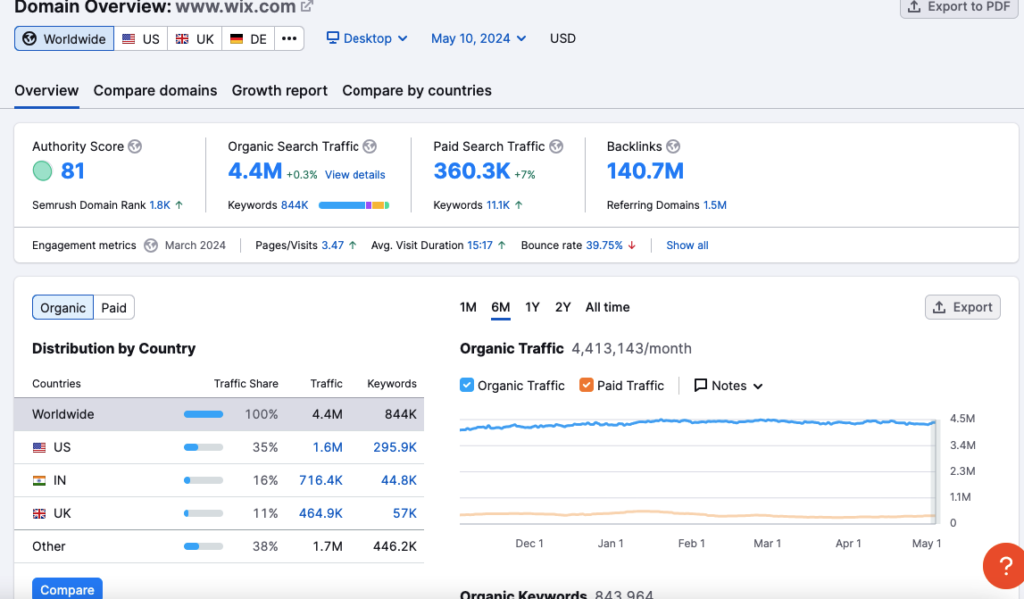Switch to the Overview tab

(x=46, y=91)
